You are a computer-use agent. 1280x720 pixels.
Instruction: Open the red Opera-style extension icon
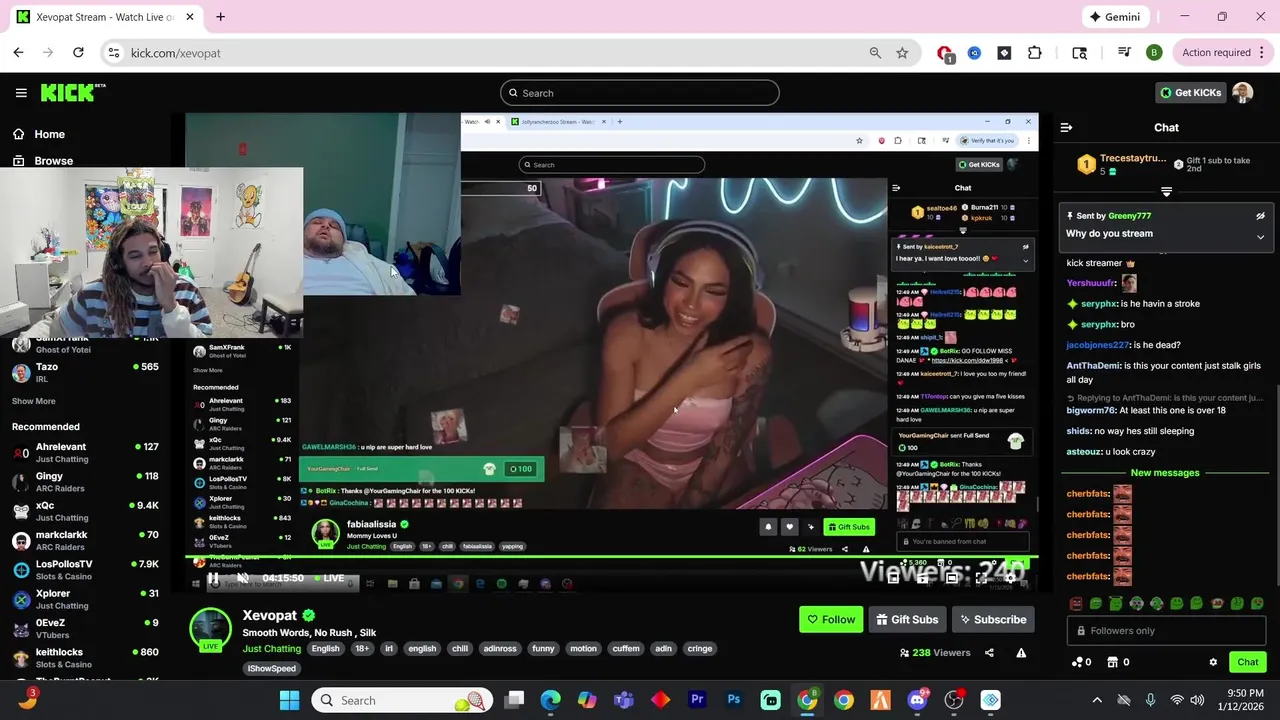click(x=945, y=53)
